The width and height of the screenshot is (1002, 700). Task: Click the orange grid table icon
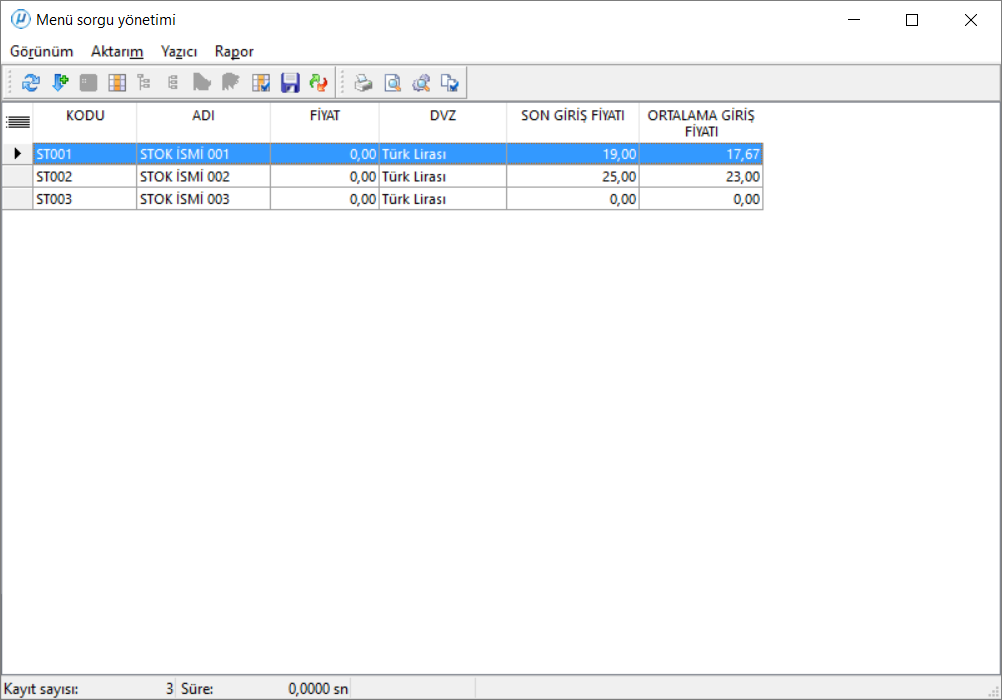coord(117,83)
